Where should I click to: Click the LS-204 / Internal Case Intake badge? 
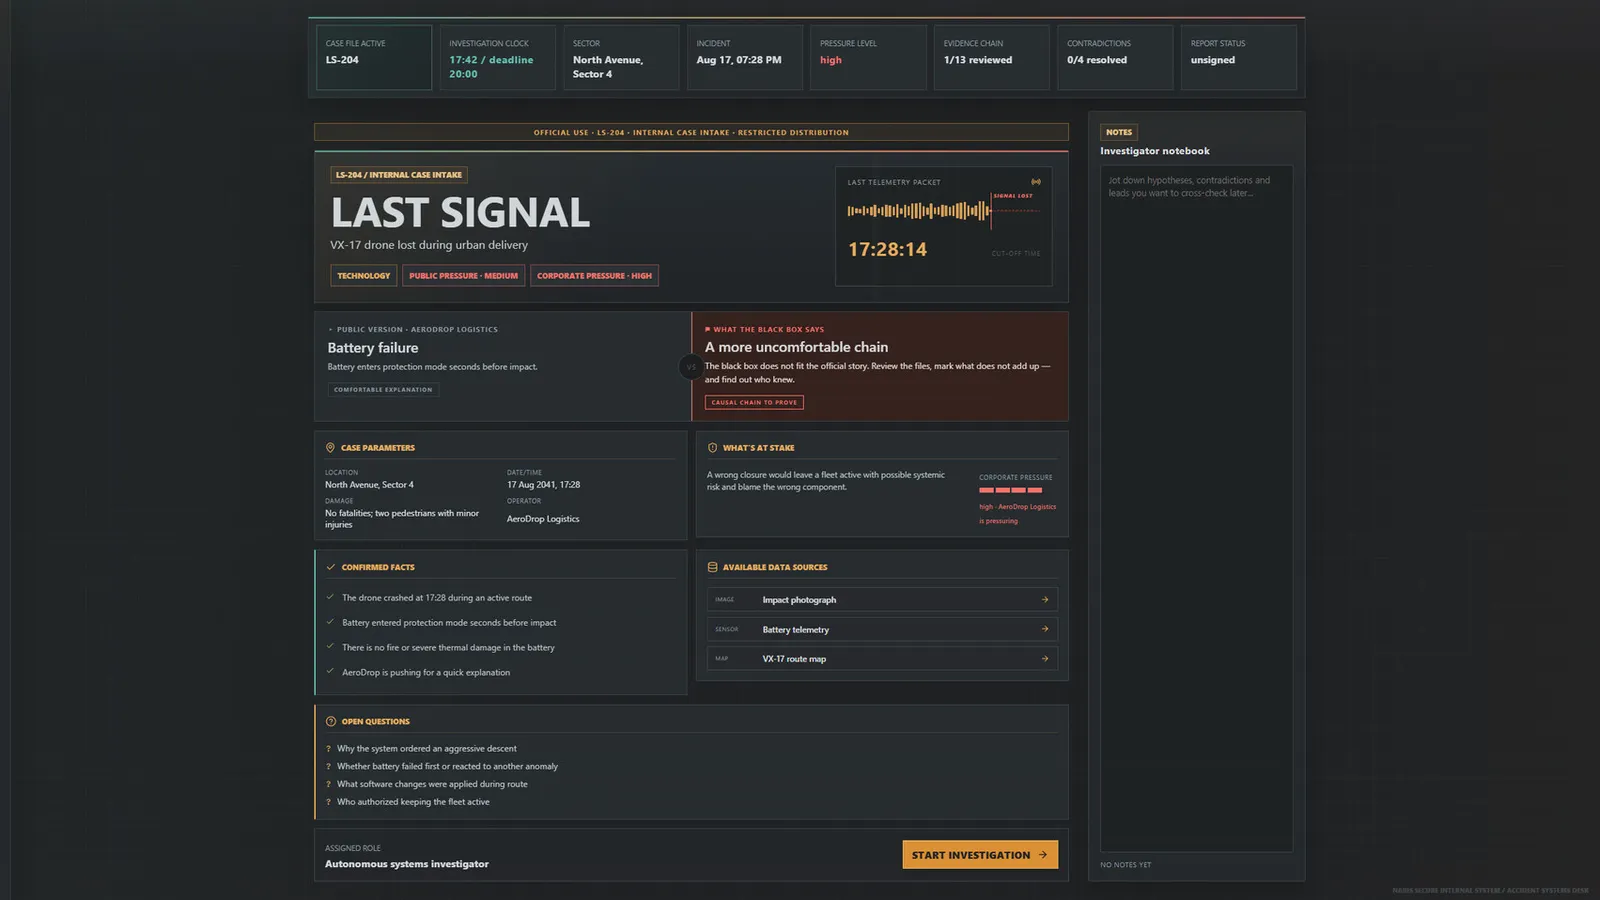click(x=399, y=175)
